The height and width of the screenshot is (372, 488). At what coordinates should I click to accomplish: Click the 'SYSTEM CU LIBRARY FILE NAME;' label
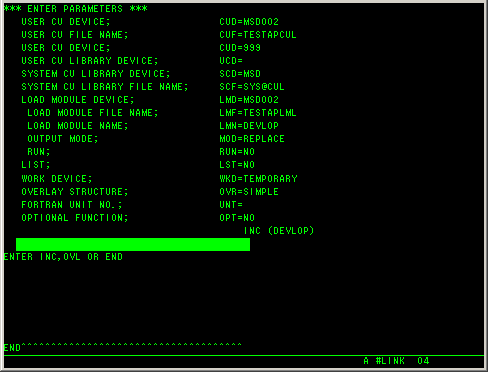(x=105, y=87)
